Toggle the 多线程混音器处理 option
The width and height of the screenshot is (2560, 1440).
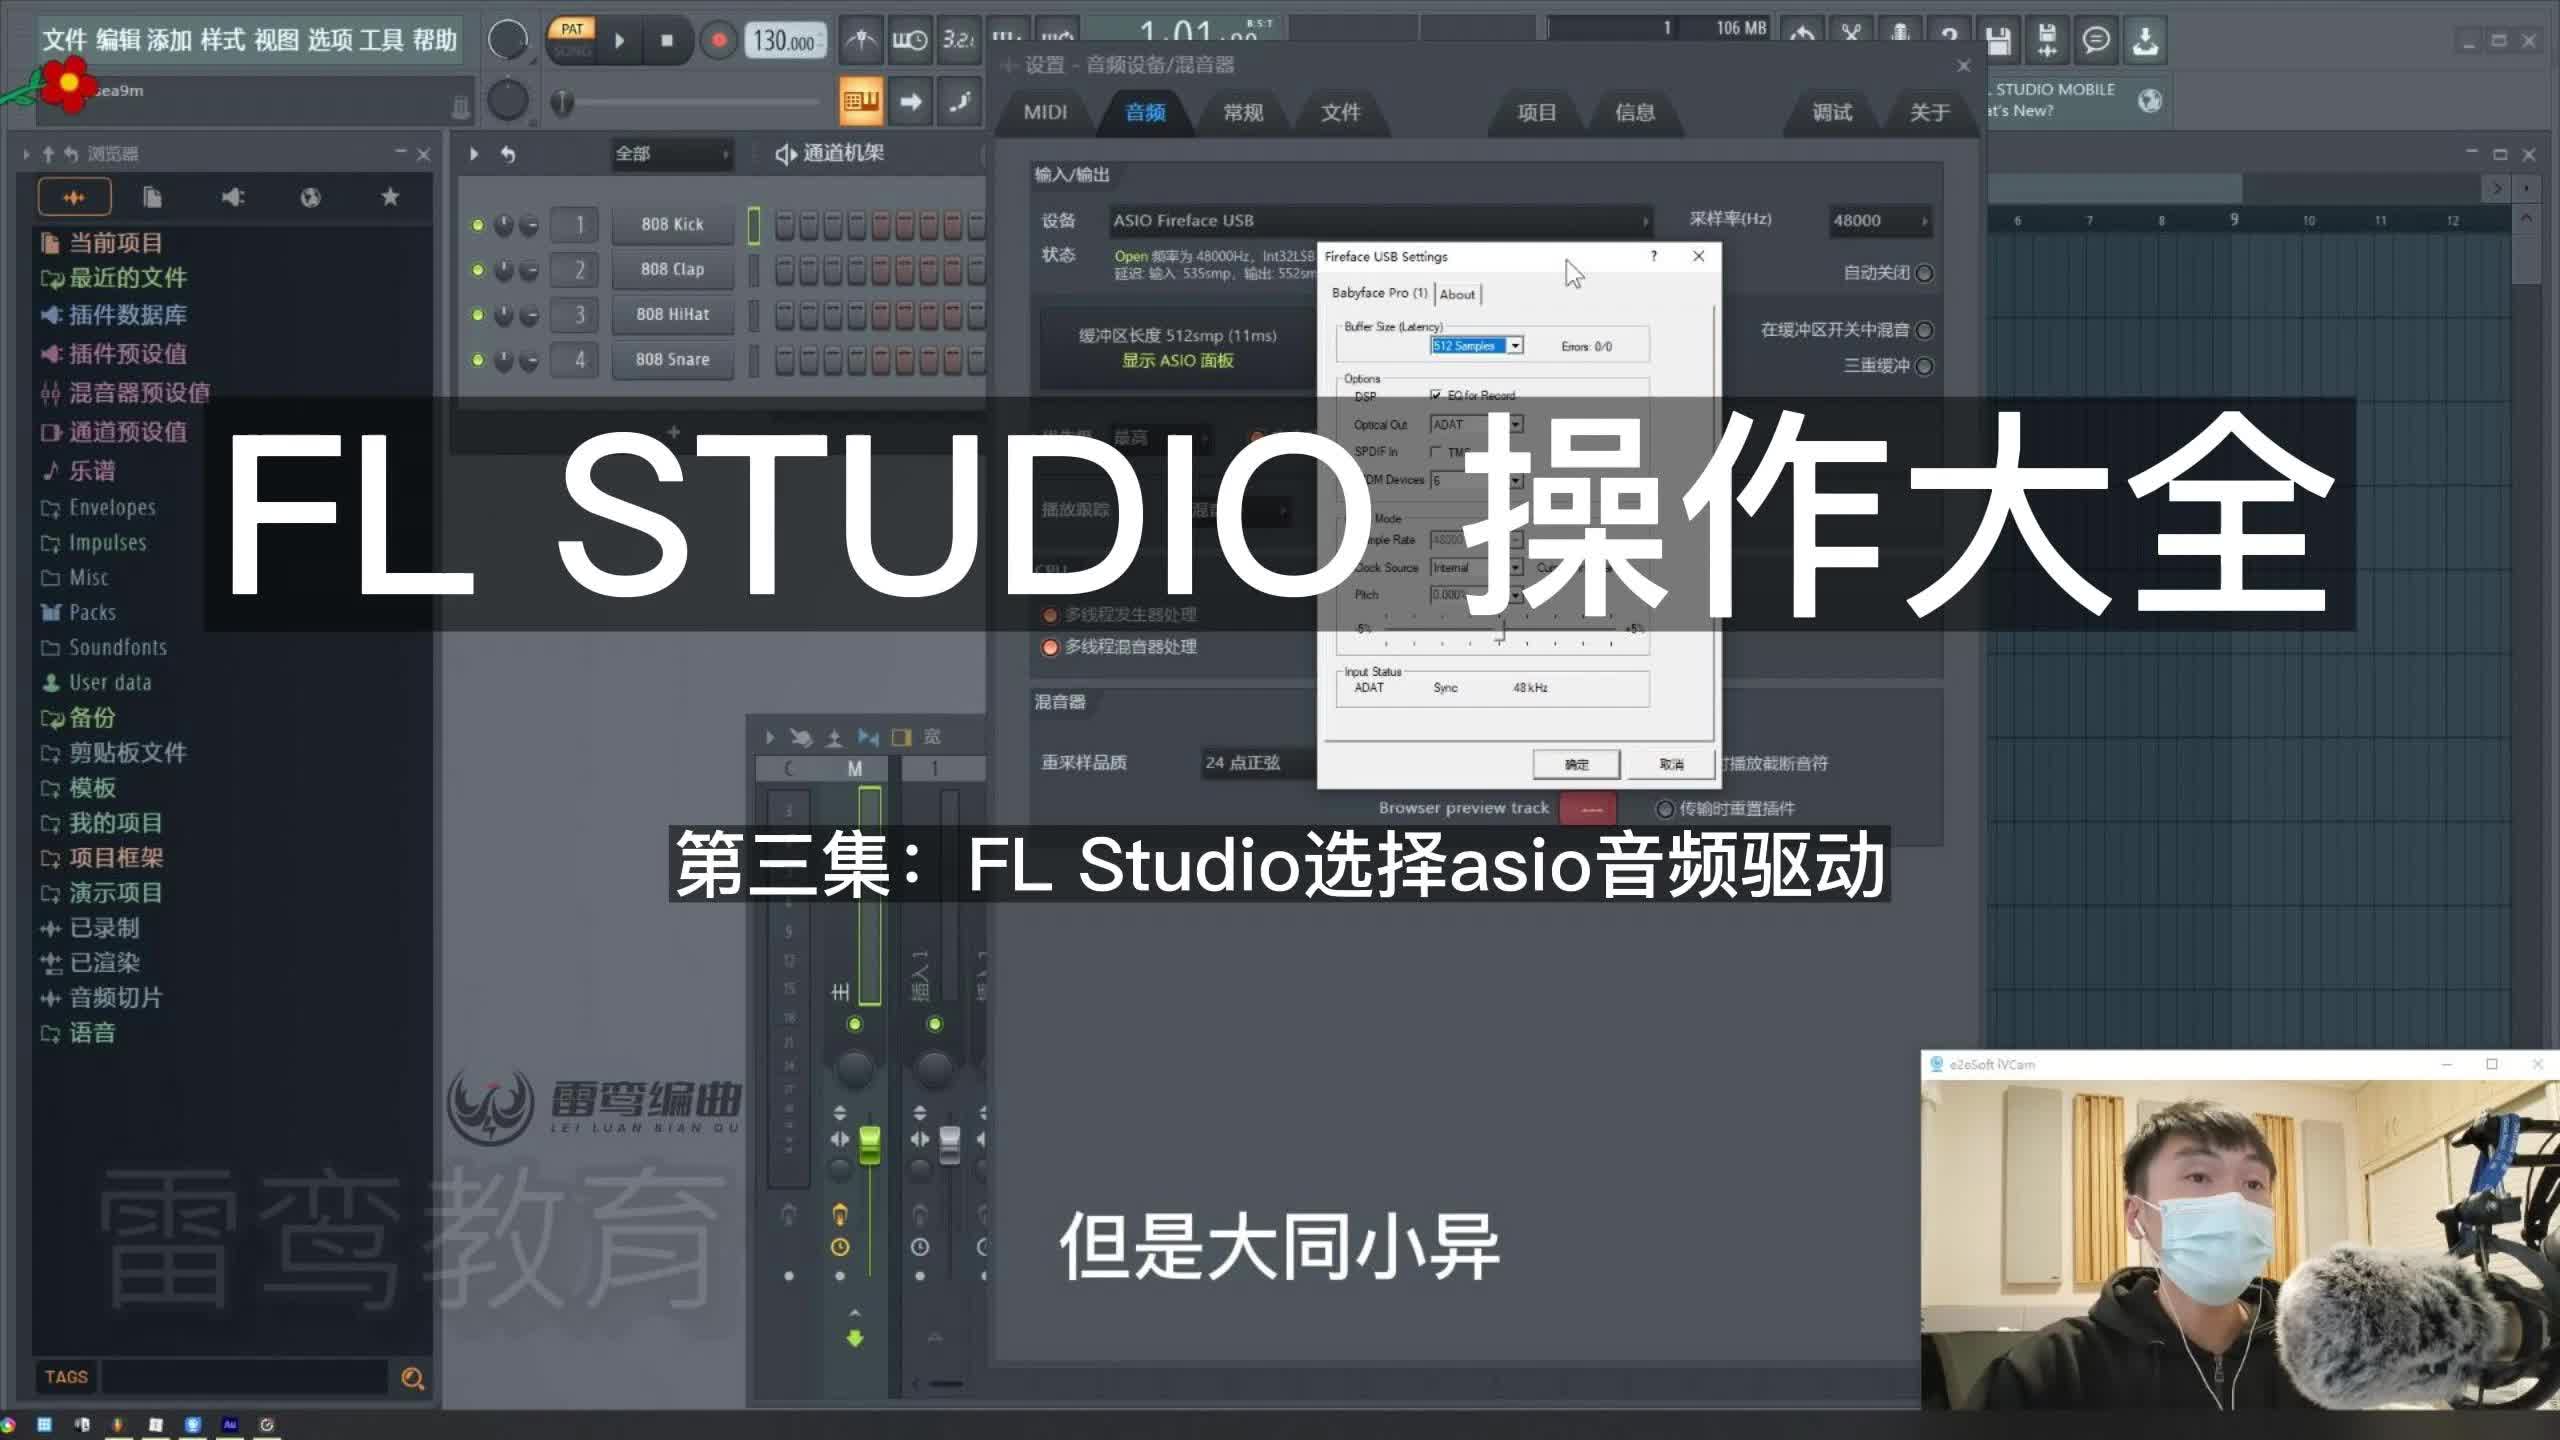[1050, 647]
